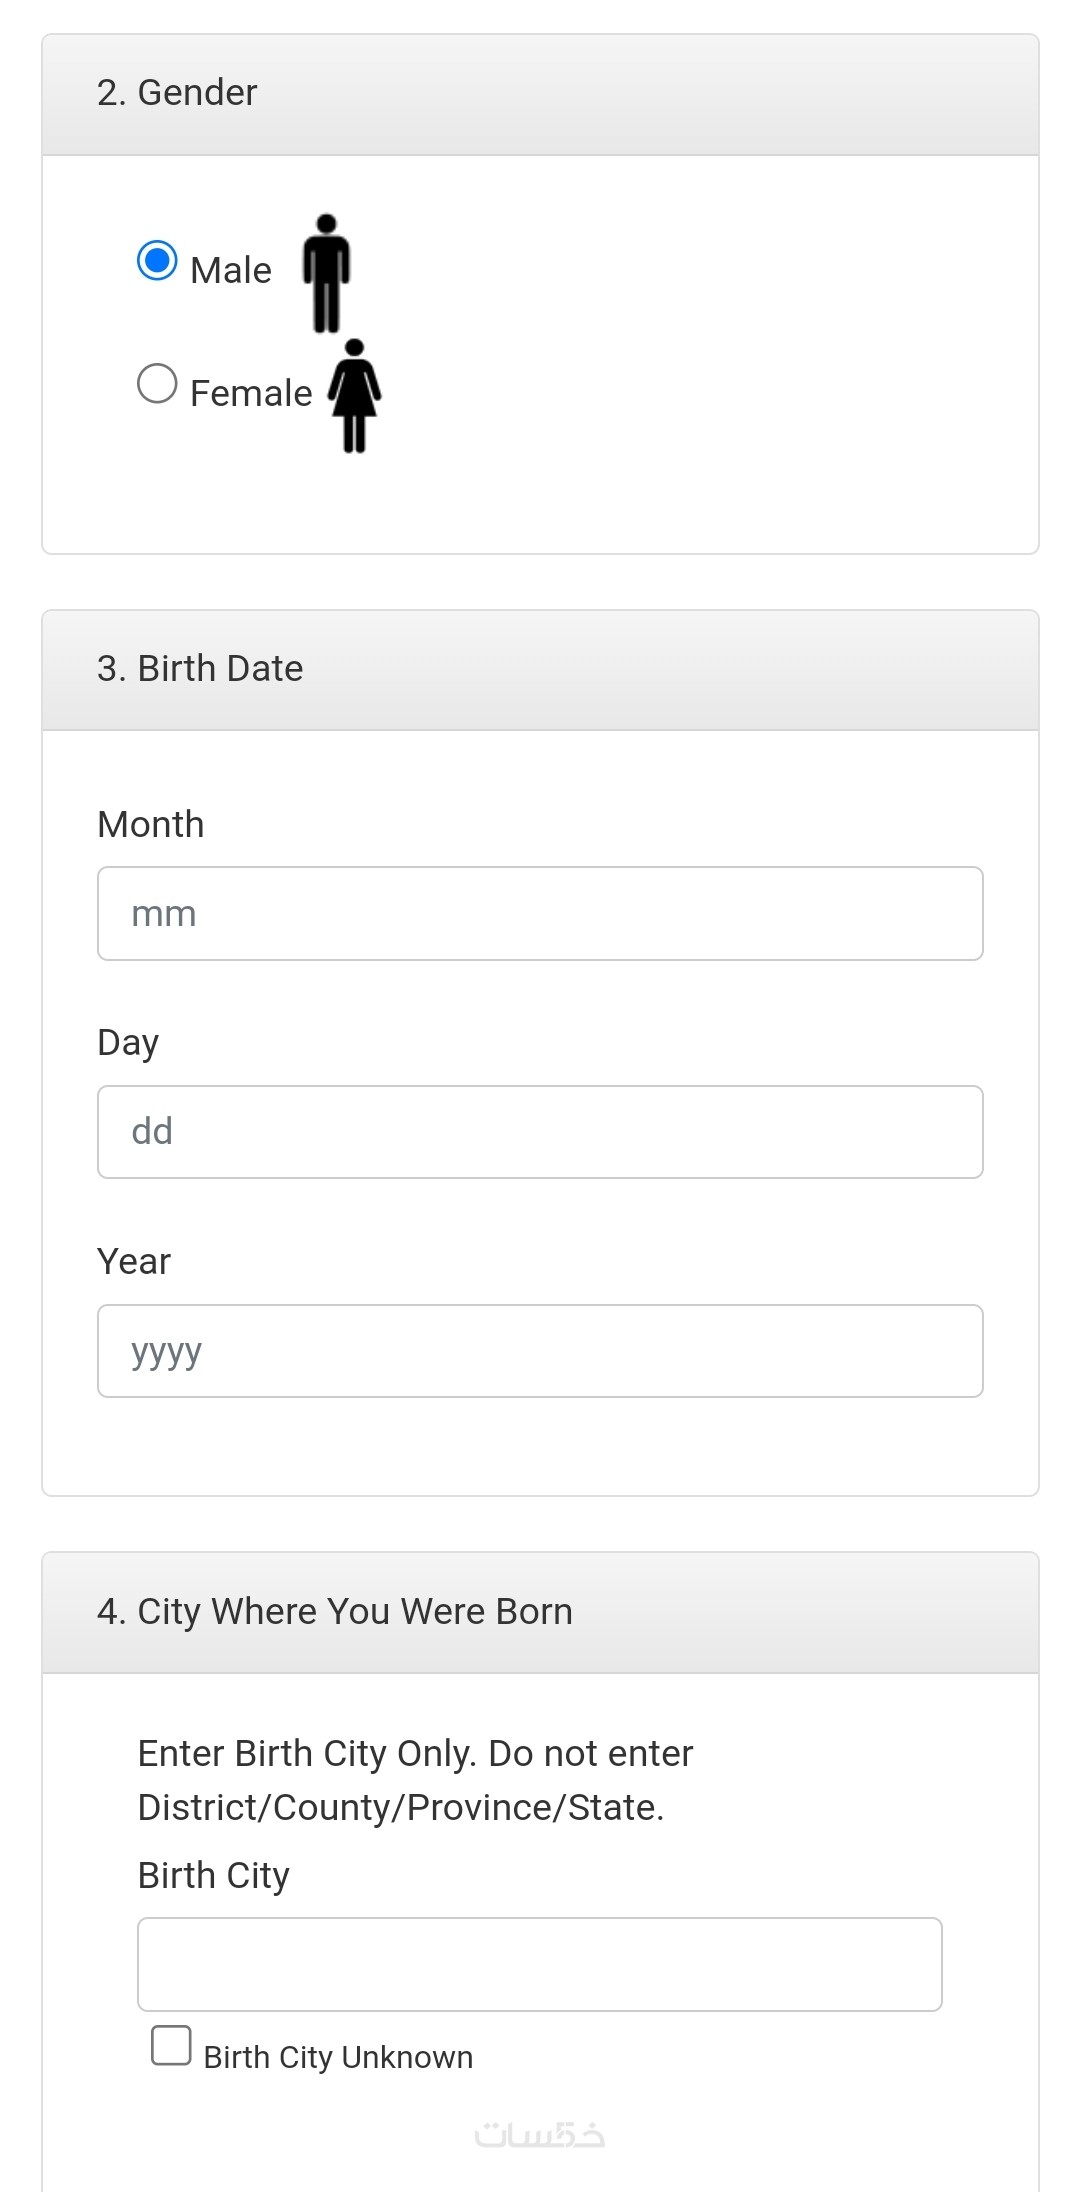Click the Arabic watermark logo at the bottom
The image size is (1080, 2192).
pos(540,2135)
